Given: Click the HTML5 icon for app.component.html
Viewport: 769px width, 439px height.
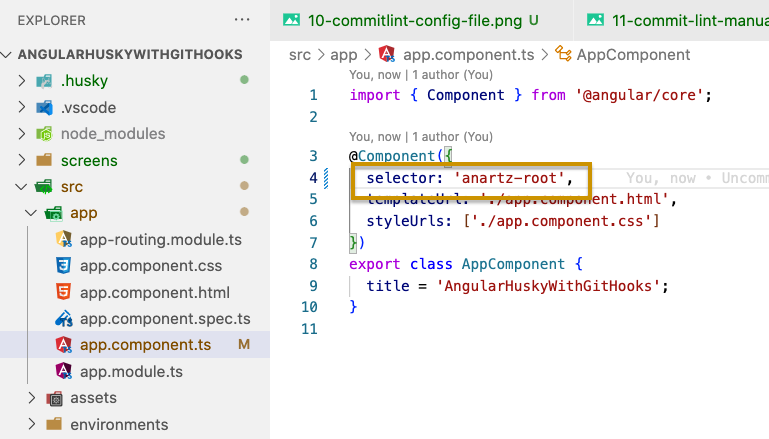Looking at the screenshot, I should tap(63, 293).
